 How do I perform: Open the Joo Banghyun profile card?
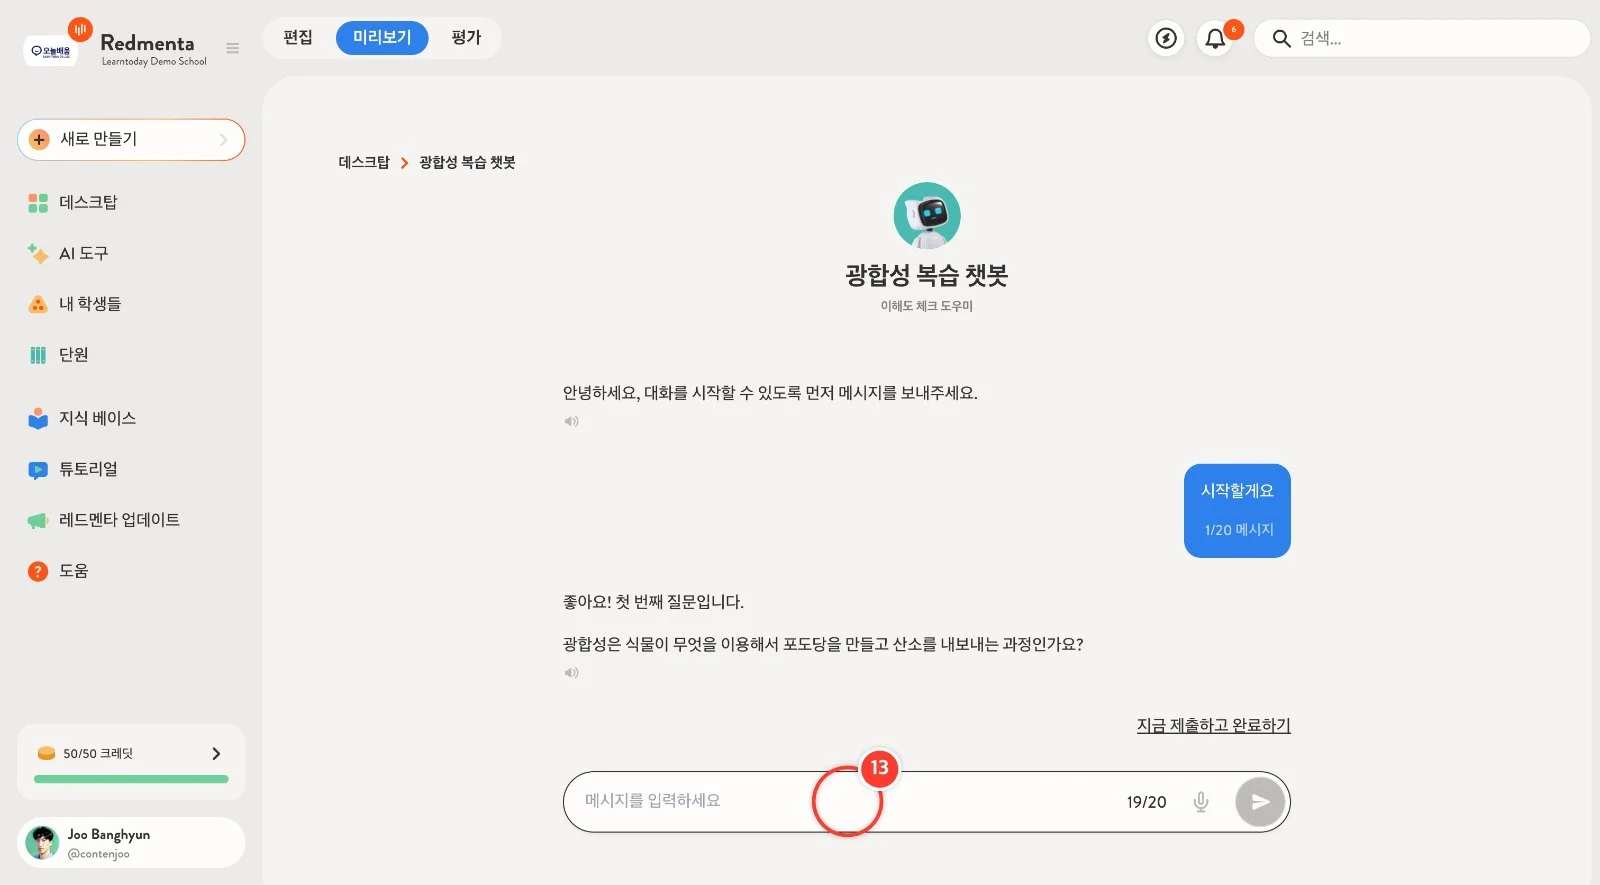click(131, 843)
